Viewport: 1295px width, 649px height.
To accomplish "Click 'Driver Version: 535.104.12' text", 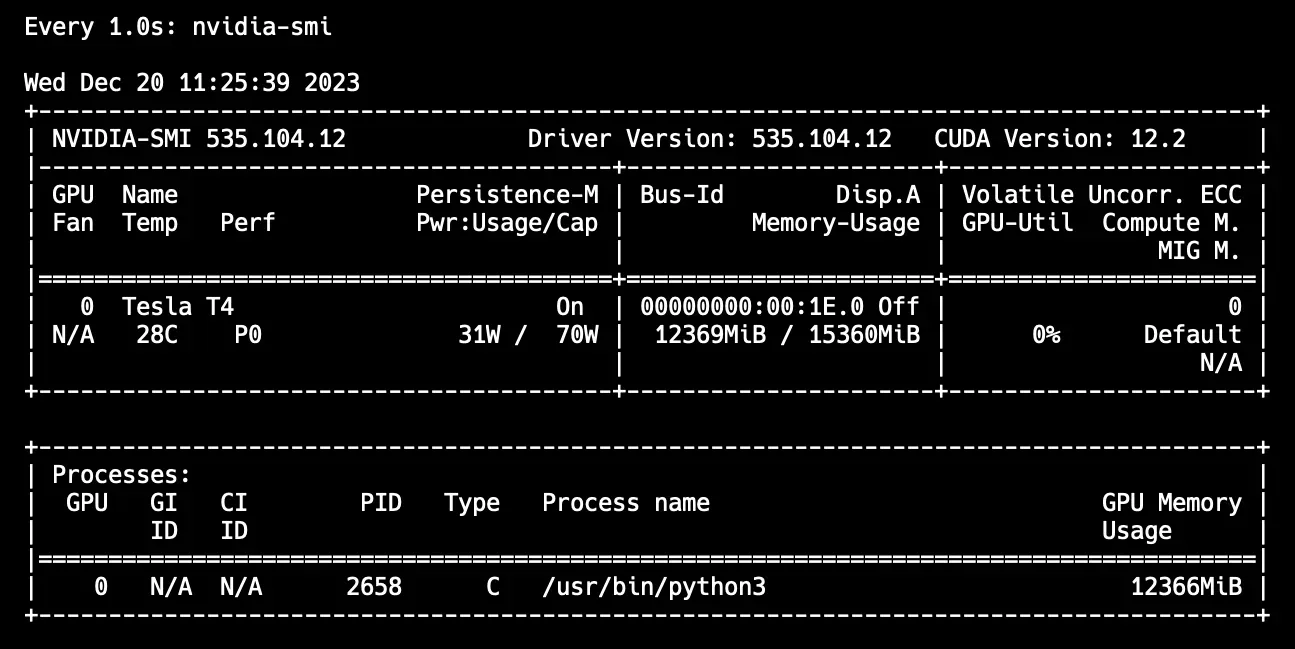I will 710,139.
